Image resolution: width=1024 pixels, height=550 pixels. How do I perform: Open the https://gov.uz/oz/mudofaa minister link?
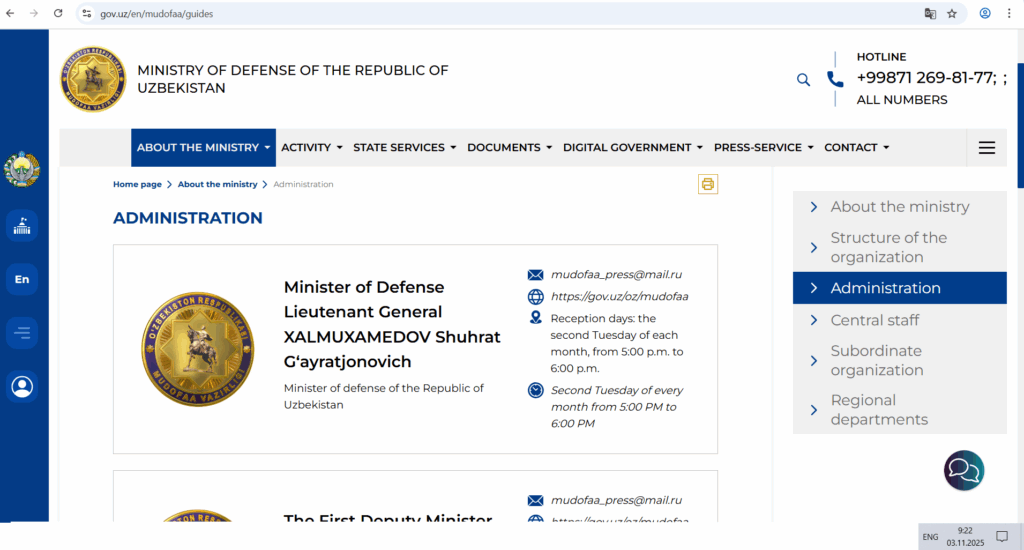(619, 296)
